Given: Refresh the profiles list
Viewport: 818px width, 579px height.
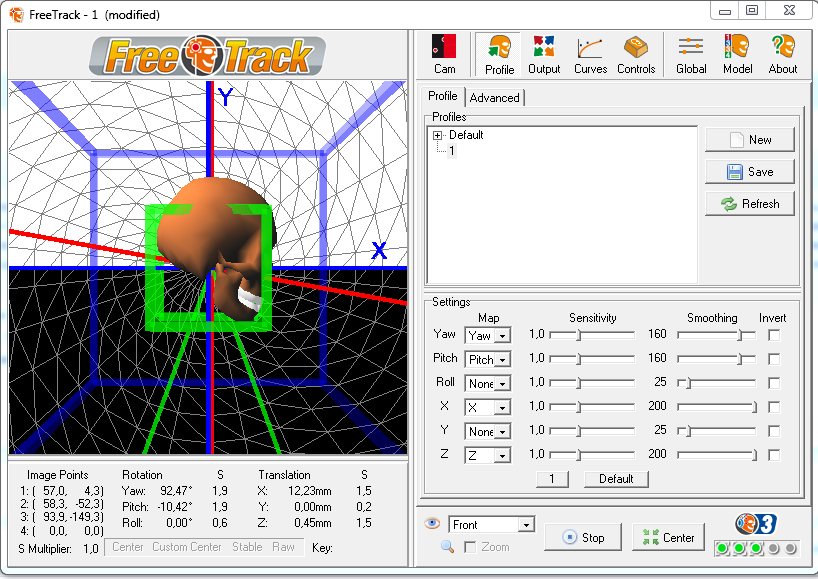Looking at the screenshot, I should coord(750,203).
